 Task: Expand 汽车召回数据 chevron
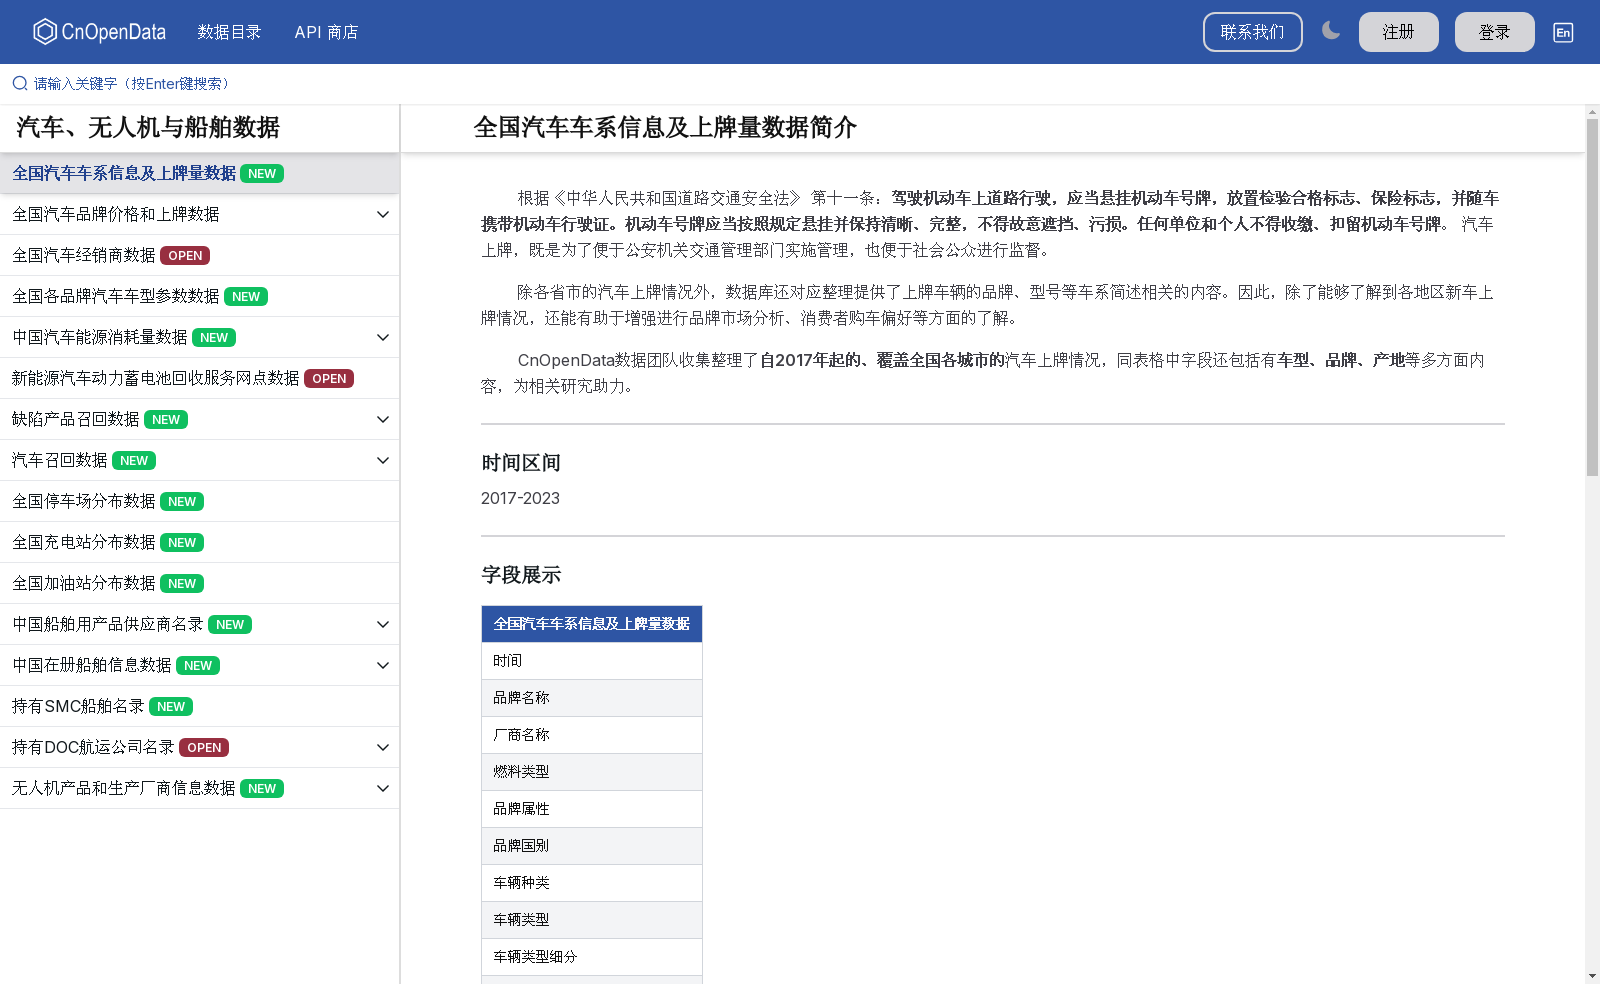pyautogui.click(x=383, y=460)
